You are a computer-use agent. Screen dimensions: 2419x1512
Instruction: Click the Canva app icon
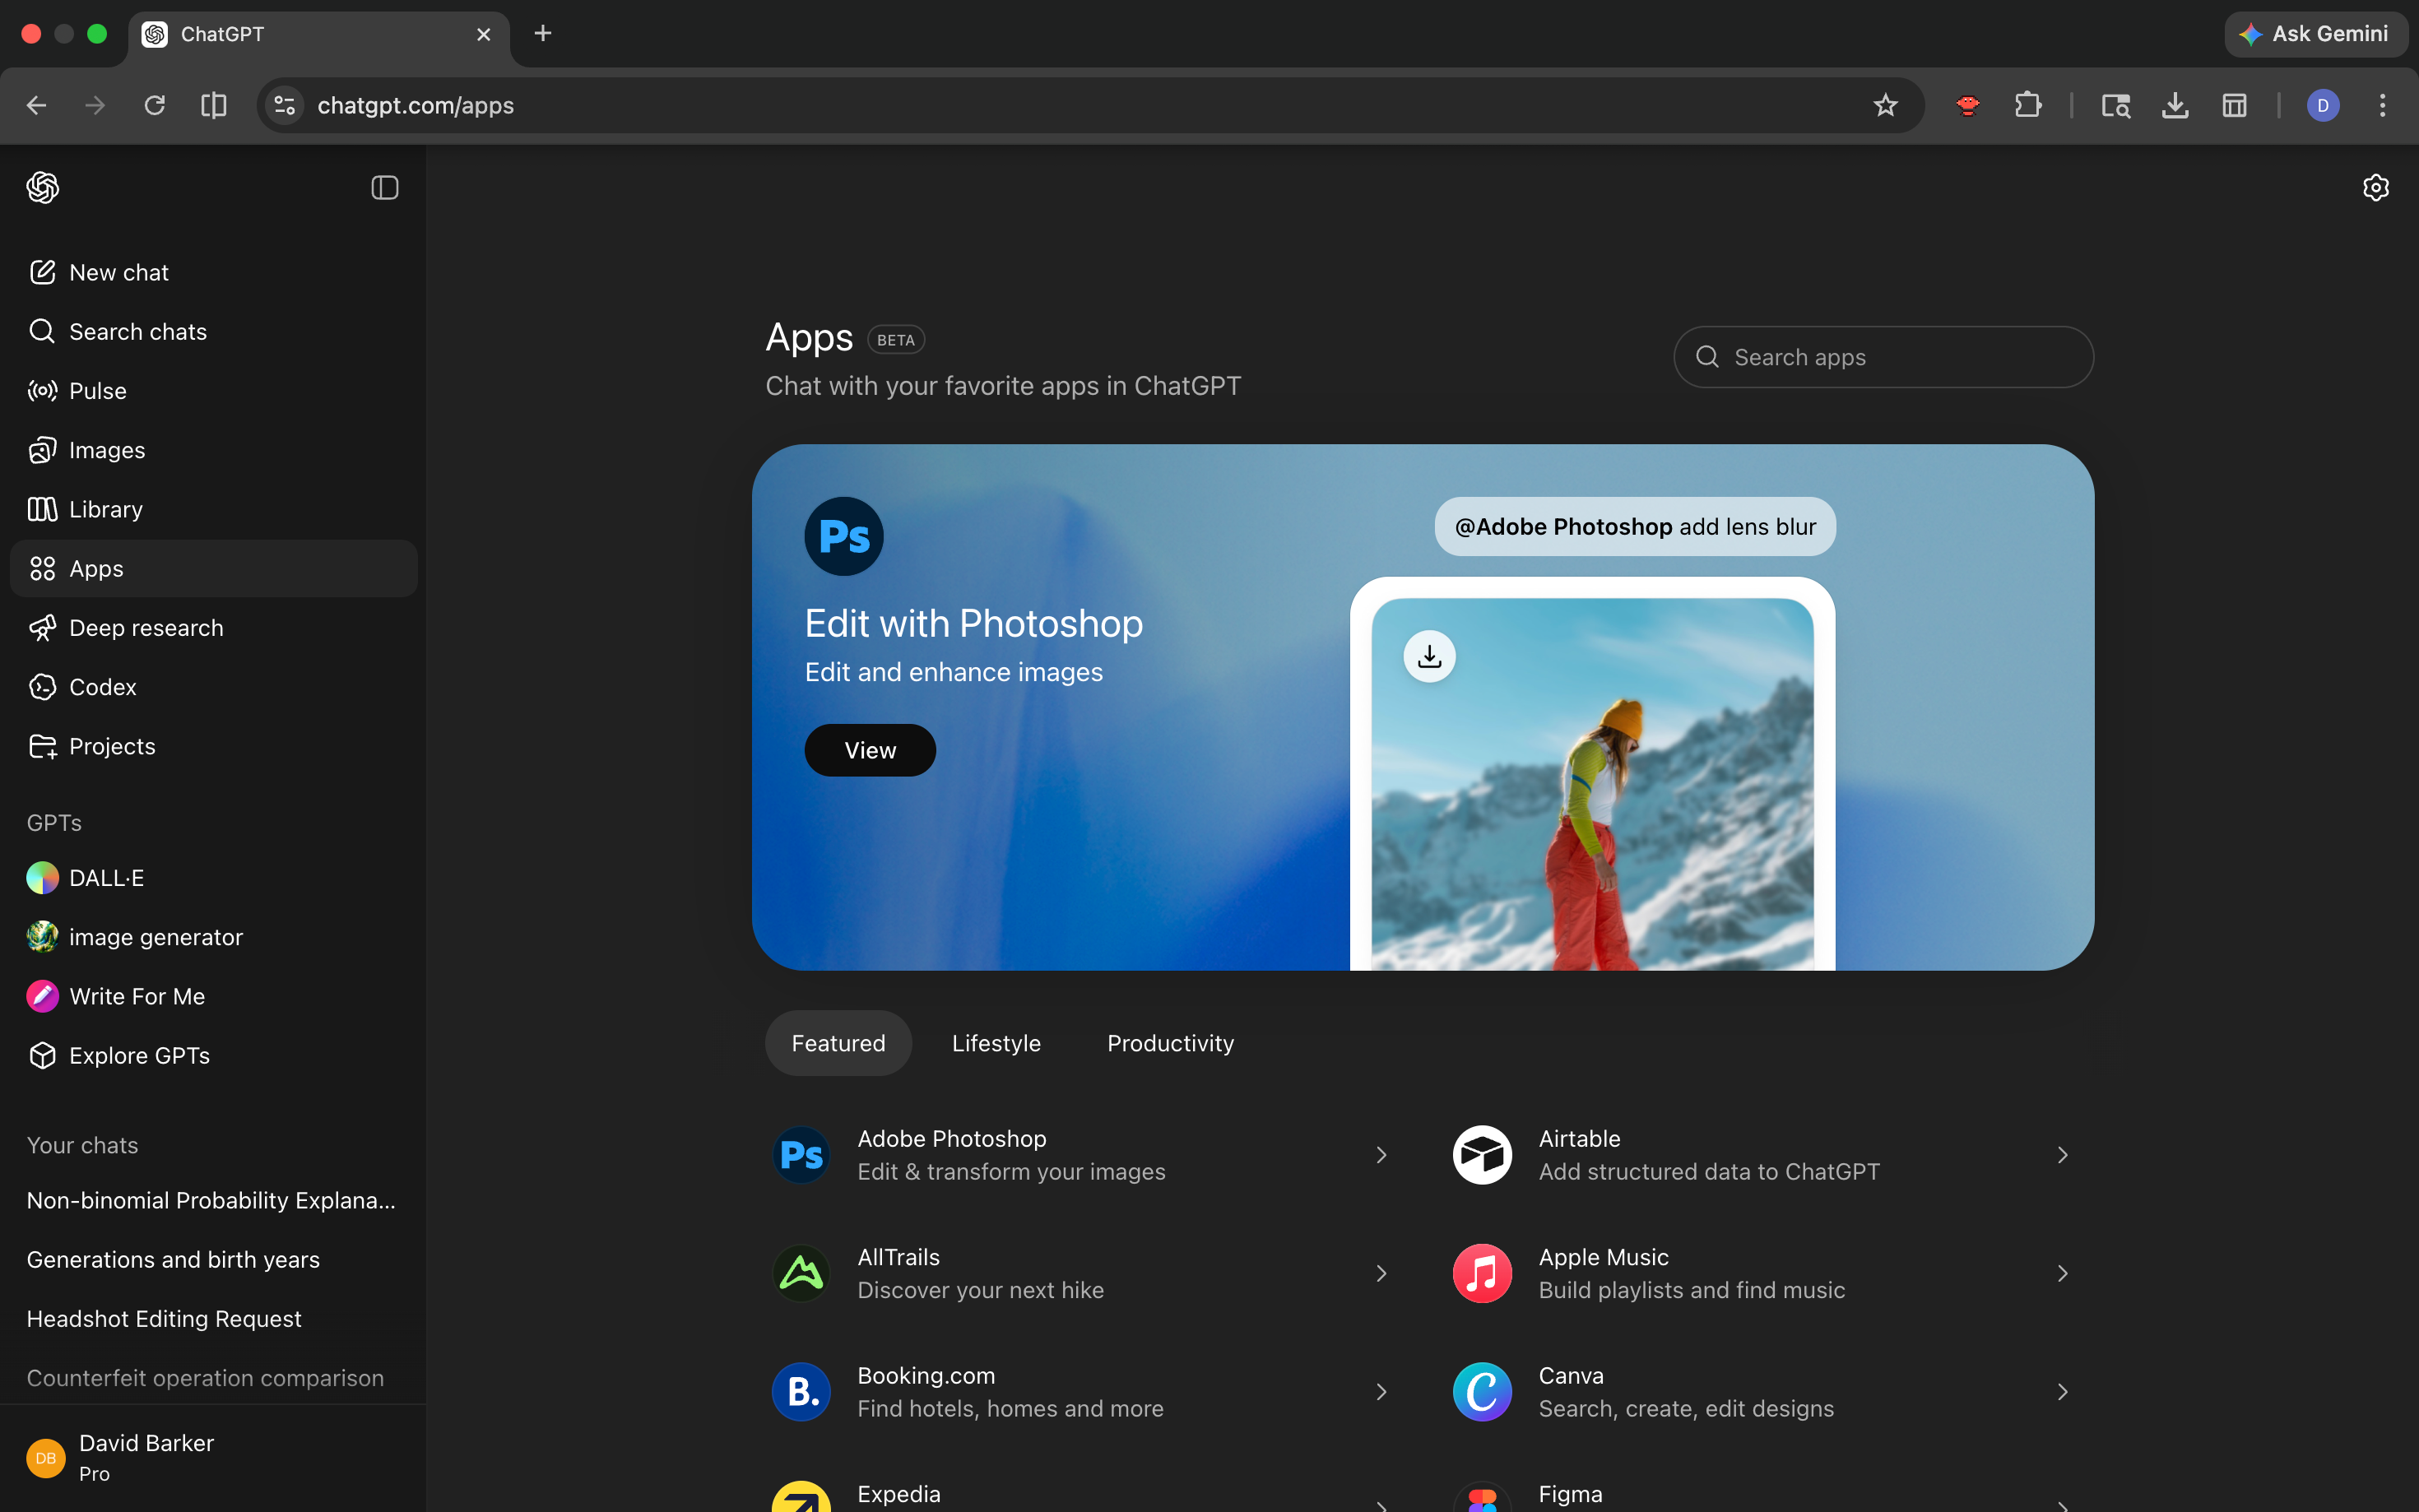point(1482,1392)
